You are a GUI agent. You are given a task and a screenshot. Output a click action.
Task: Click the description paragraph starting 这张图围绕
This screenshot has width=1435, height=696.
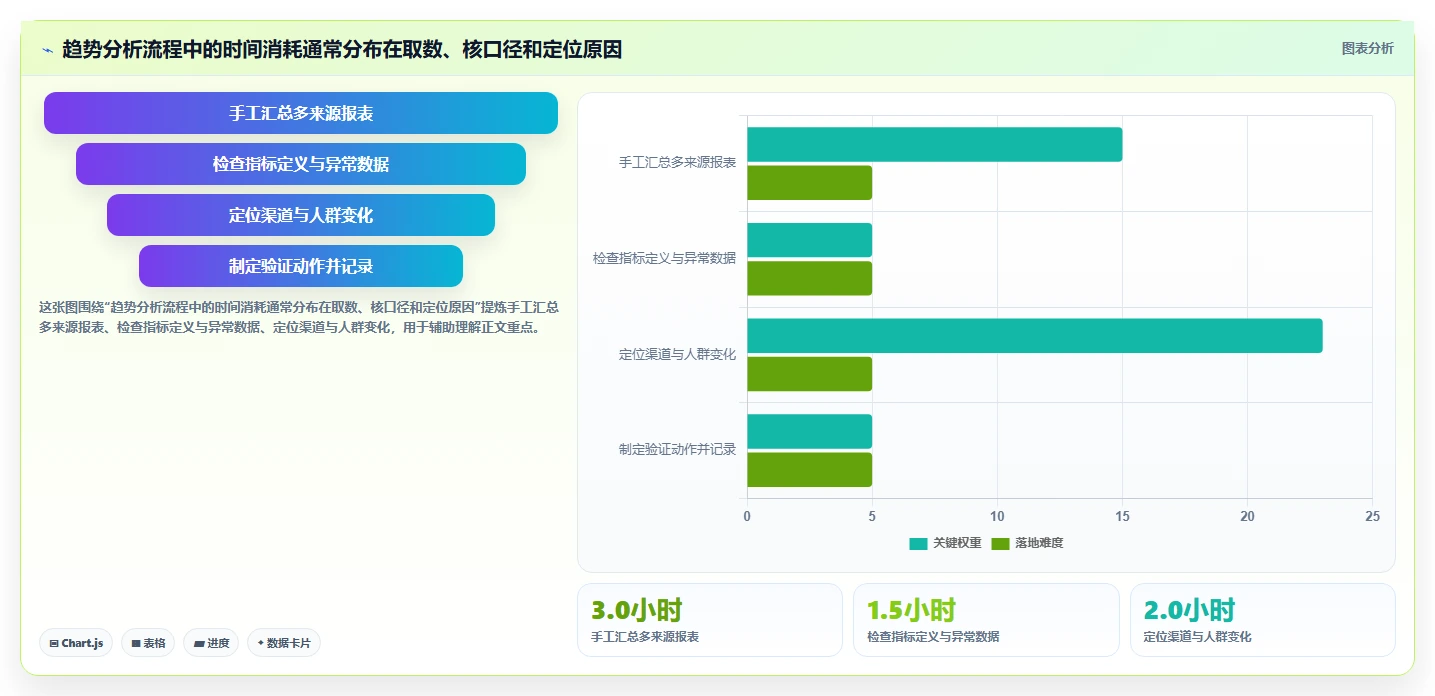point(299,317)
